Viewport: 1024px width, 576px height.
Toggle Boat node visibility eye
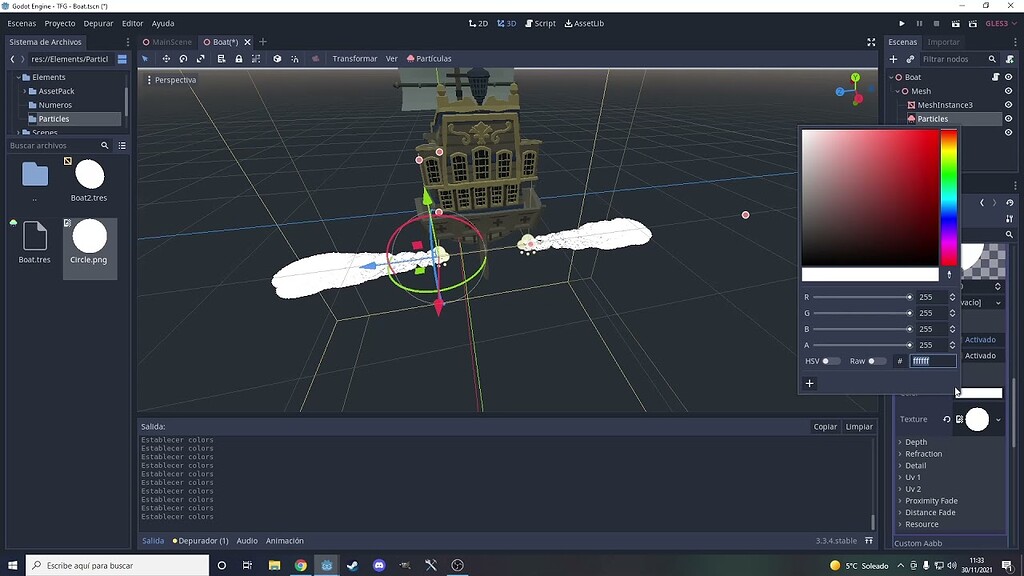[1008, 77]
